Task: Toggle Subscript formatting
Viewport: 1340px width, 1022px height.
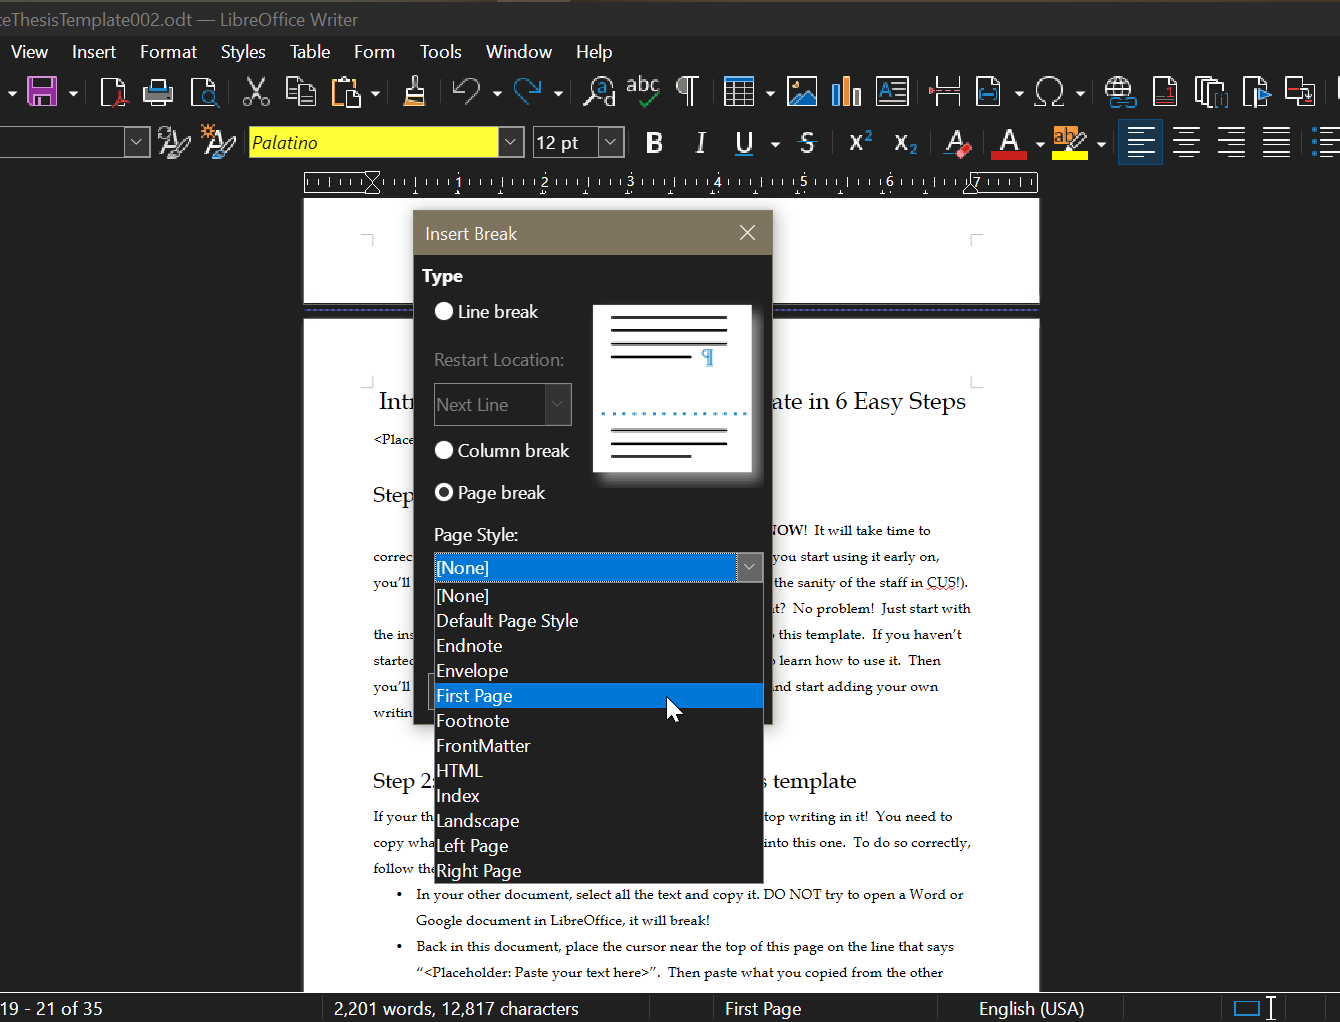Action: pyautogui.click(x=905, y=143)
